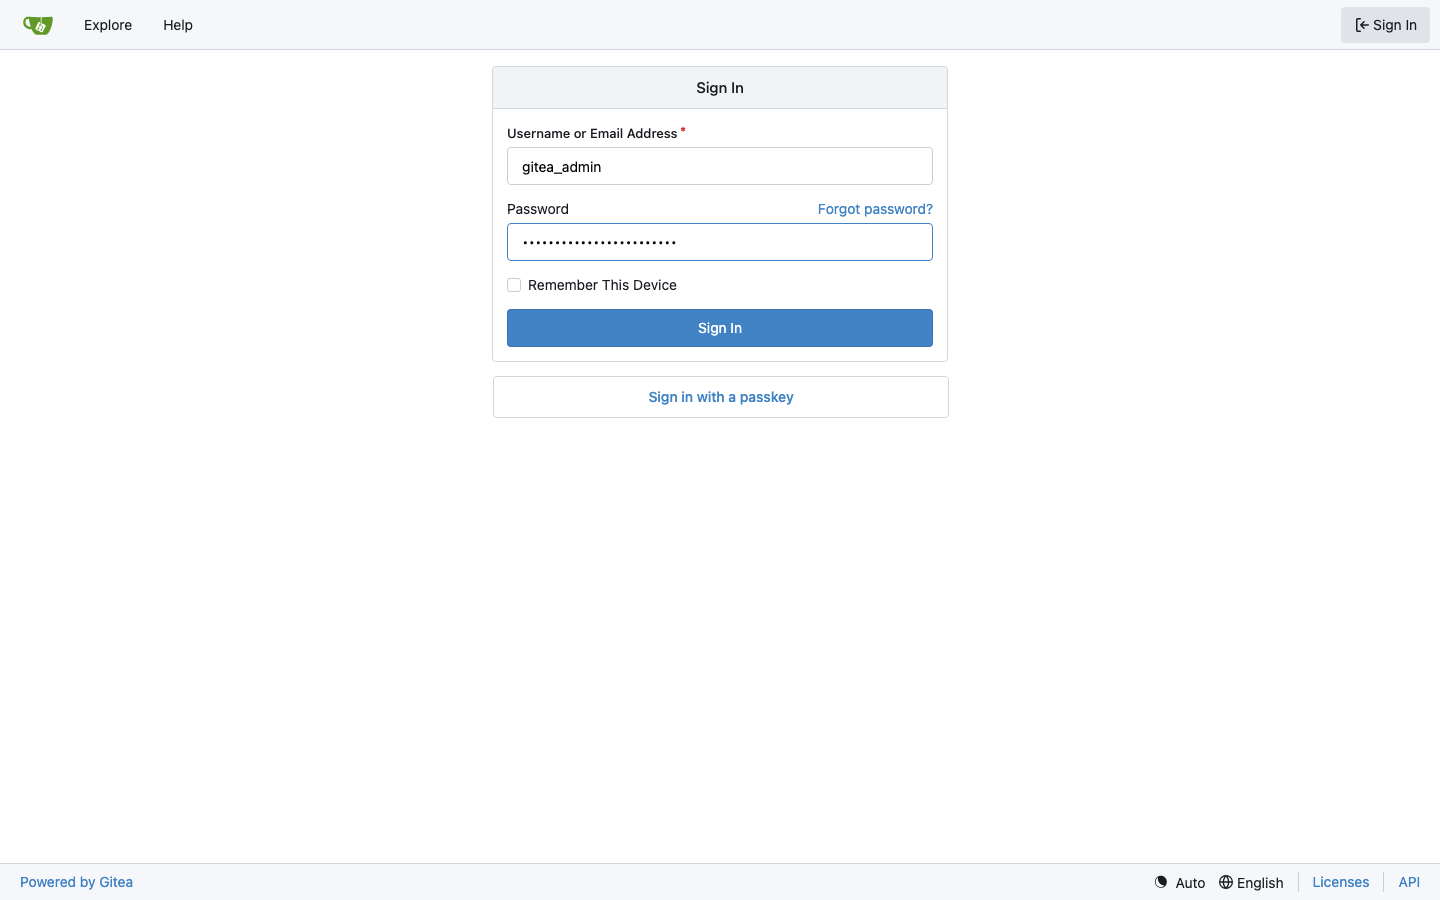
Task: Open the Help menu item
Action: [178, 25]
